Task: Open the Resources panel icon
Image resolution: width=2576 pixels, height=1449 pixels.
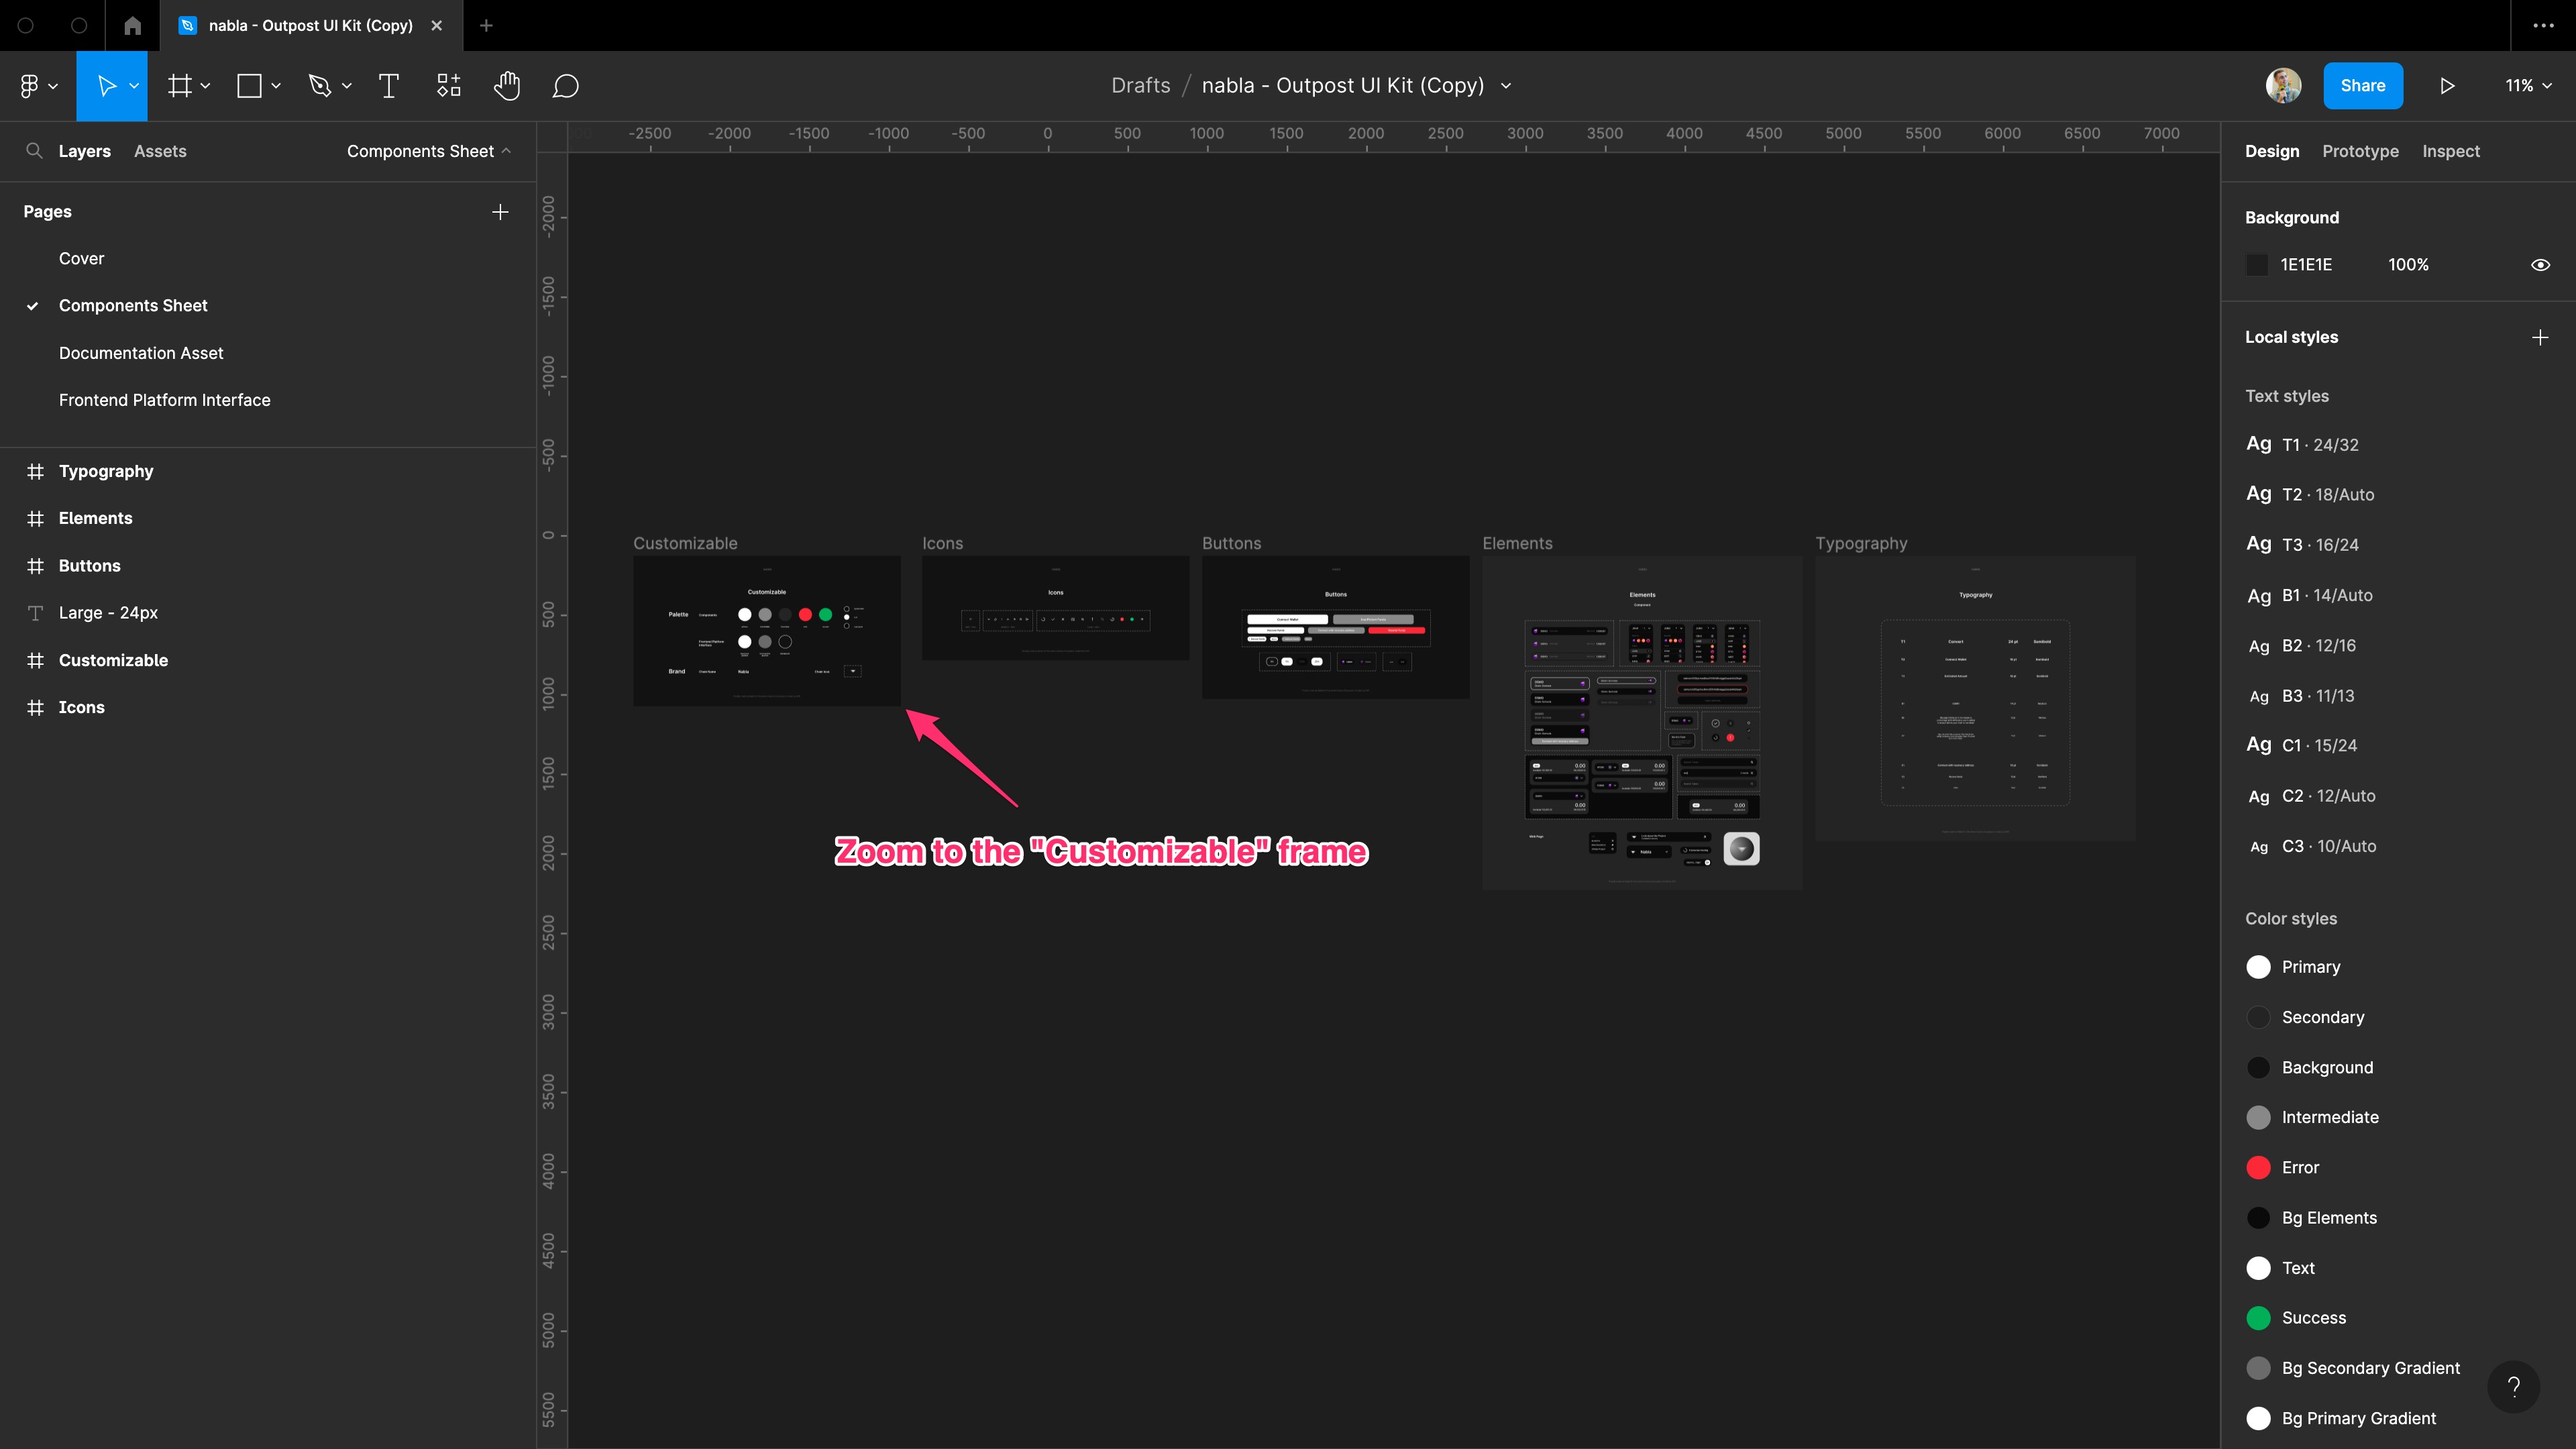Action: tap(447, 85)
